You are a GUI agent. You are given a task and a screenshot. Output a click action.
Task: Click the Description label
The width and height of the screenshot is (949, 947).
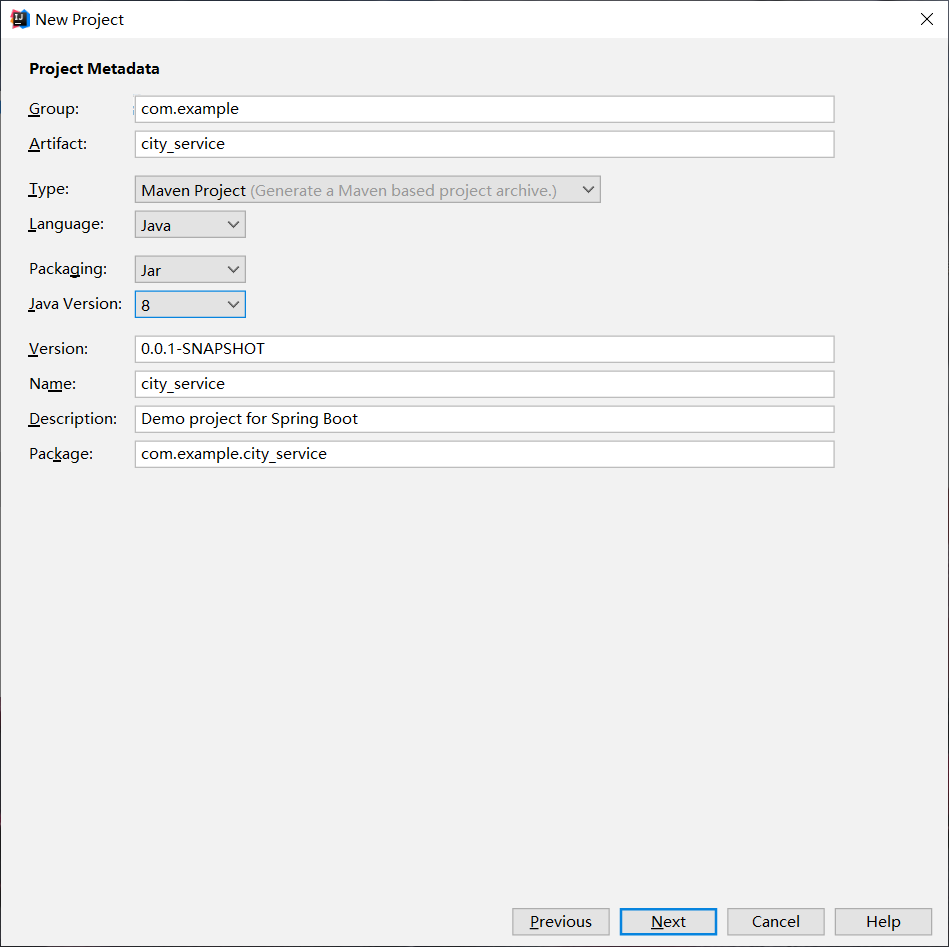73,419
